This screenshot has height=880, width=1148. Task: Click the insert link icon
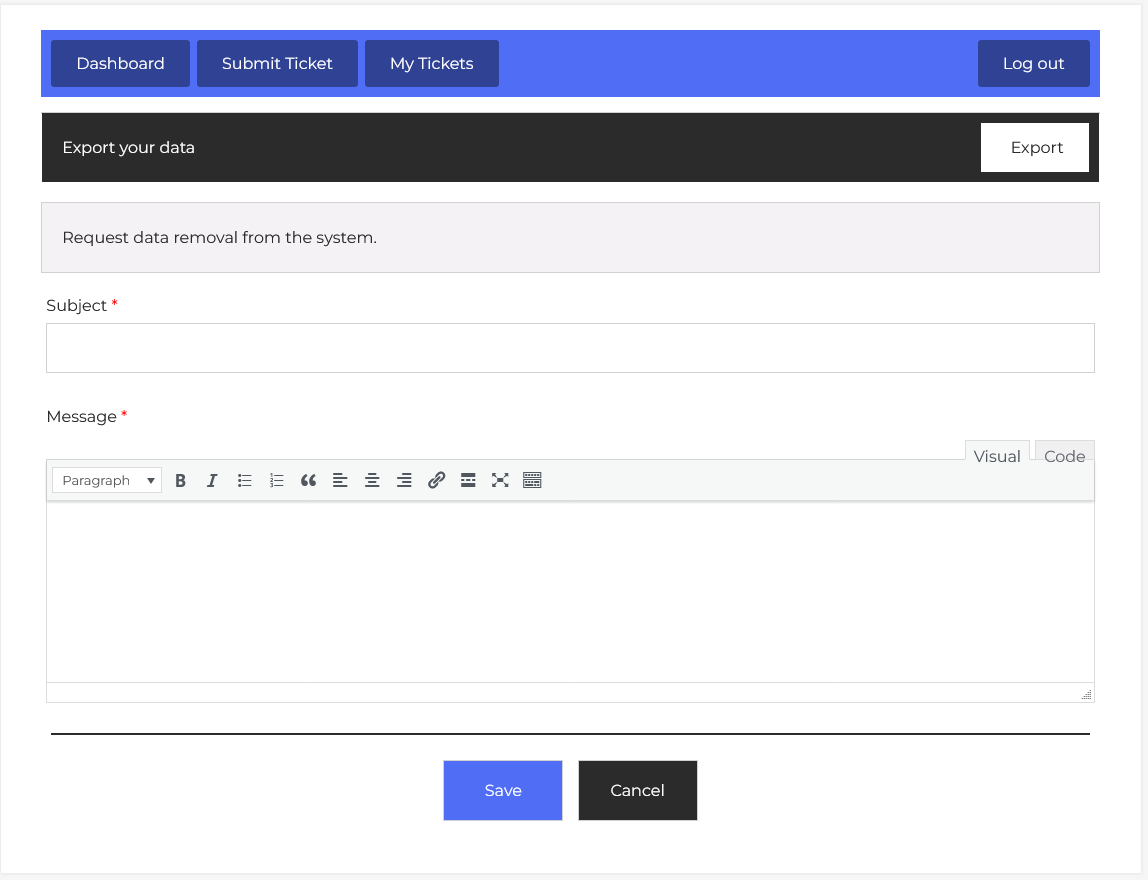point(436,481)
